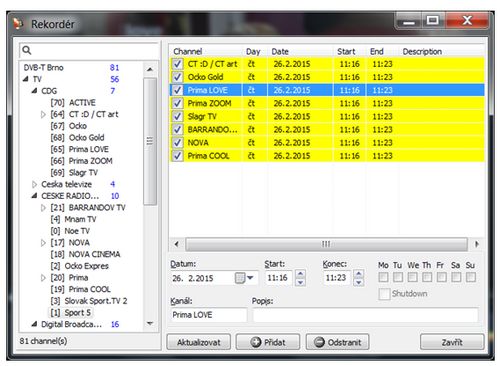500x366 pixels.
Task: Click the Datum date field
Action: pyautogui.click(x=214, y=278)
